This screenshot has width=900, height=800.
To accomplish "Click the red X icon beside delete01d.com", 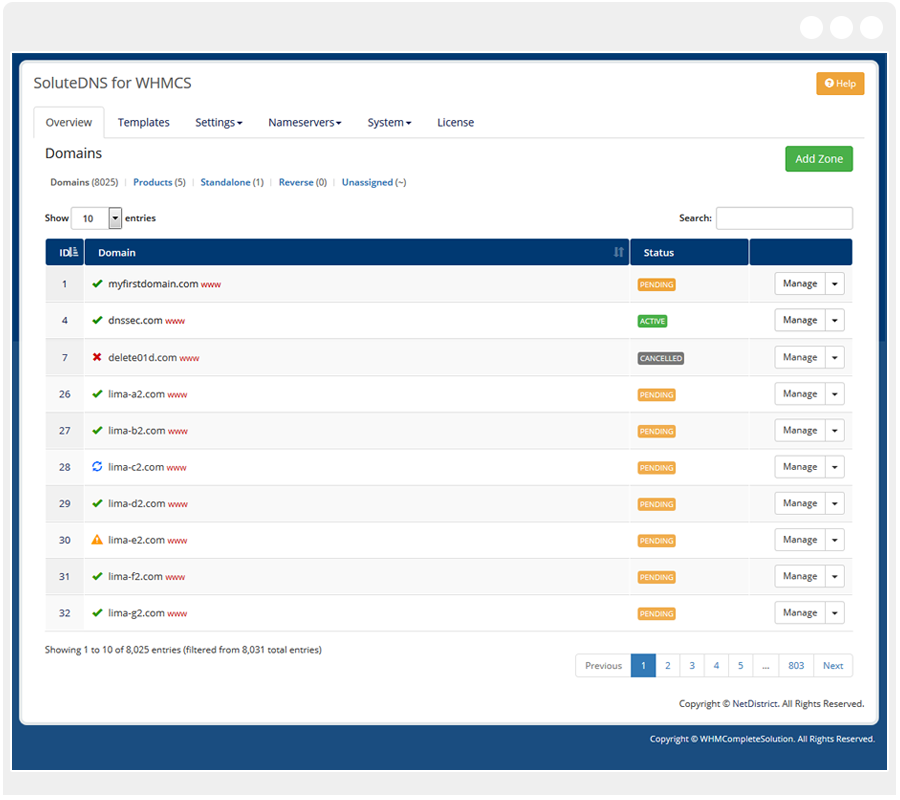I will (x=97, y=357).
